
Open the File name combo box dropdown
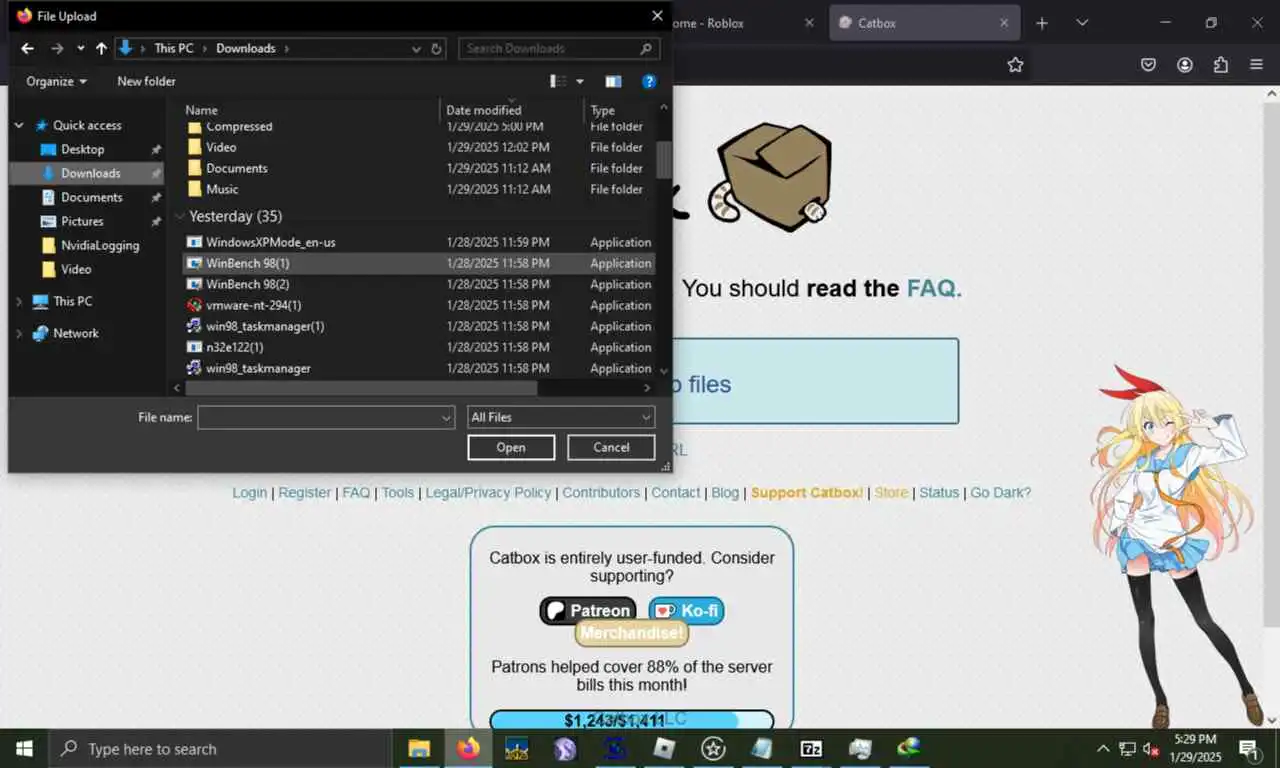pyautogui.click(x=446, y=417)
